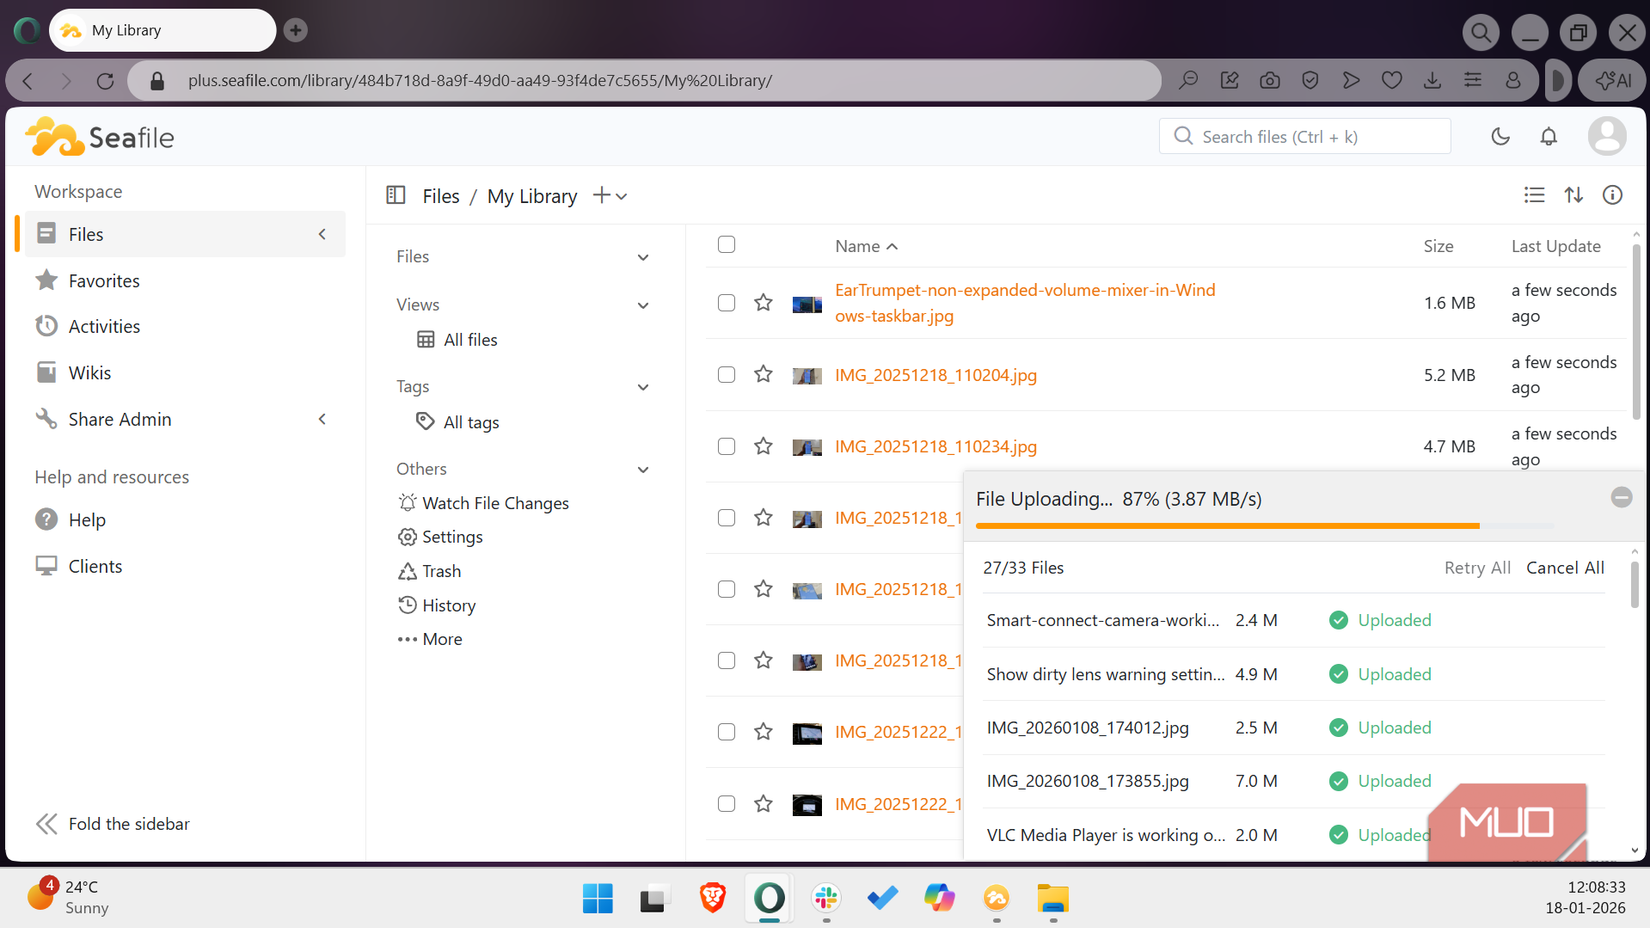
Task: Open new browser tab plus button
Action: click(x=295, y=30)
